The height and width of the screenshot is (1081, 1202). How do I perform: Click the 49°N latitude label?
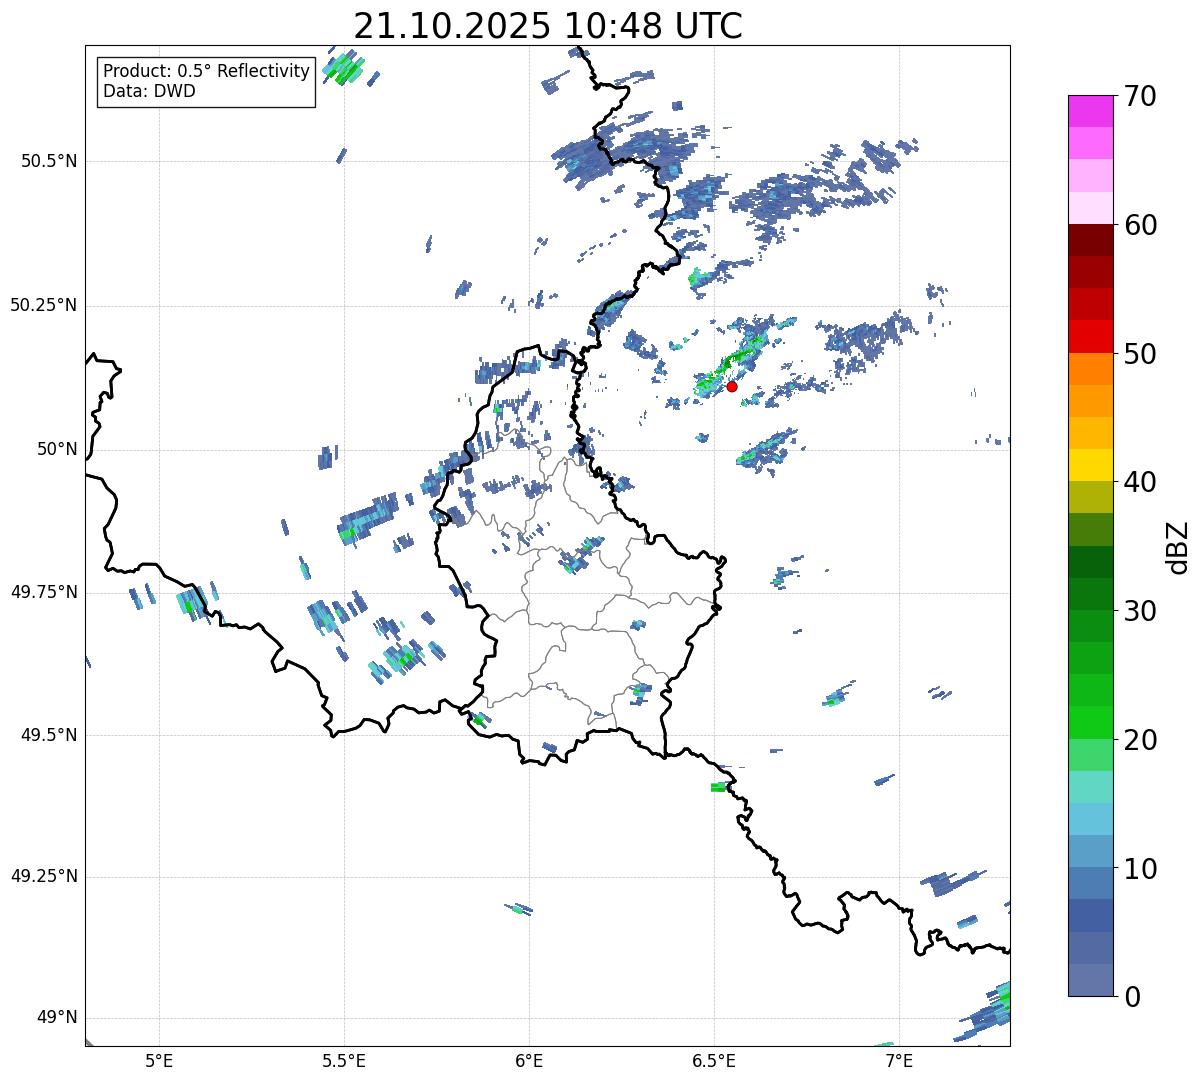click(57, 1018)
